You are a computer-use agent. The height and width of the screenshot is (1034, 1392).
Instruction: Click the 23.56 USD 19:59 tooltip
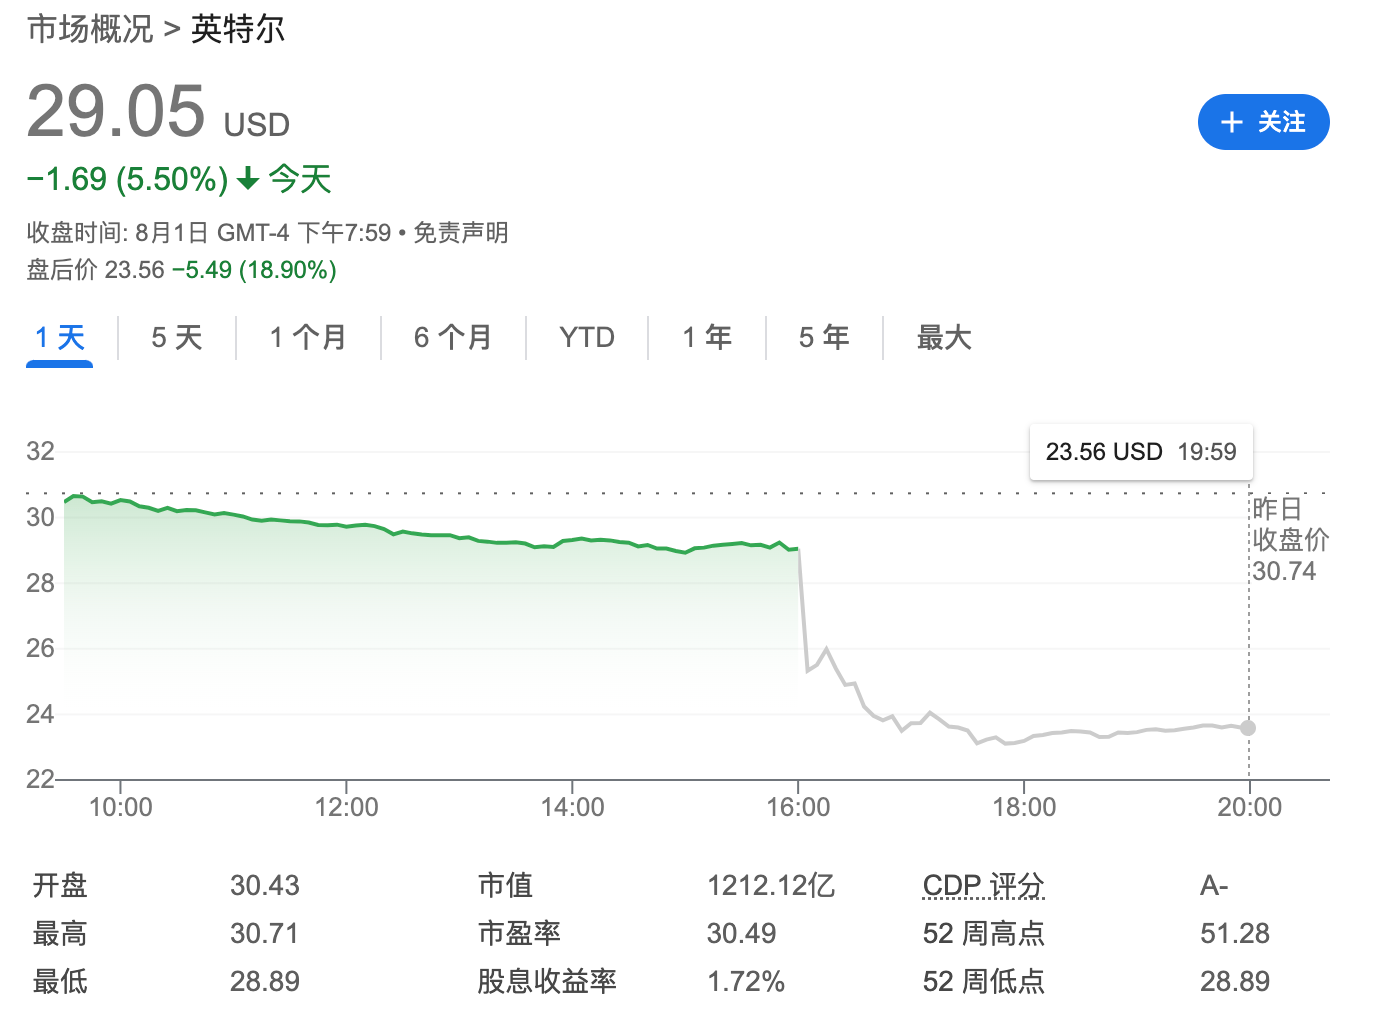1141,452
